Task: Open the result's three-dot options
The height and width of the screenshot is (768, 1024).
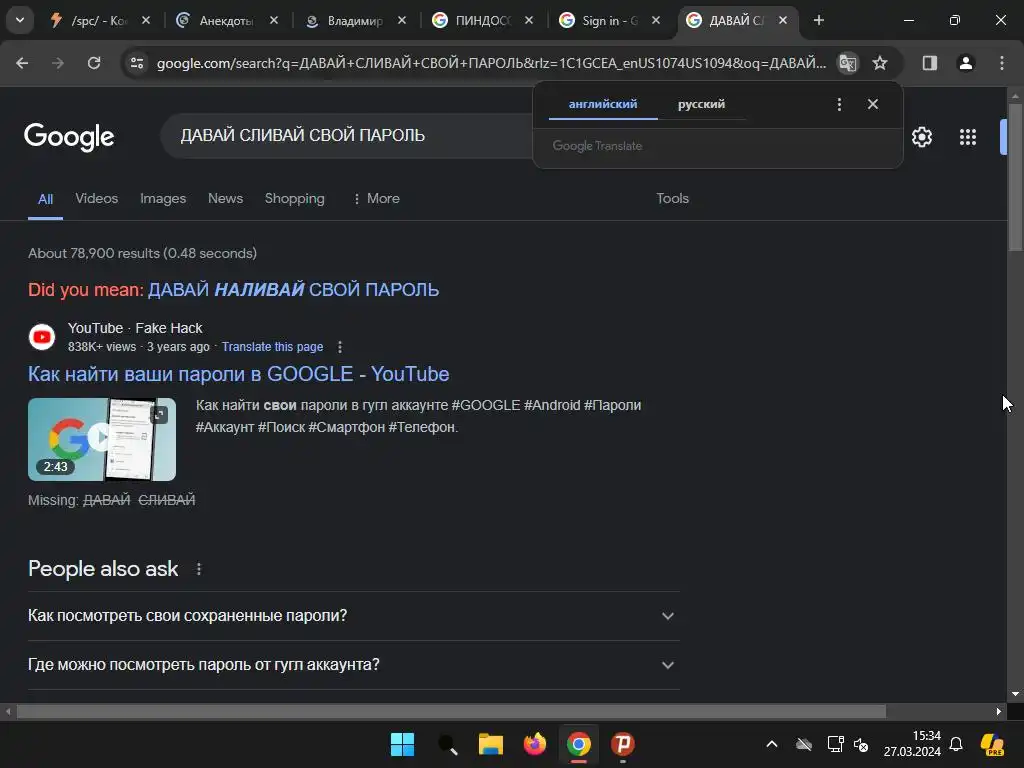Action: [x=340, y=347]
